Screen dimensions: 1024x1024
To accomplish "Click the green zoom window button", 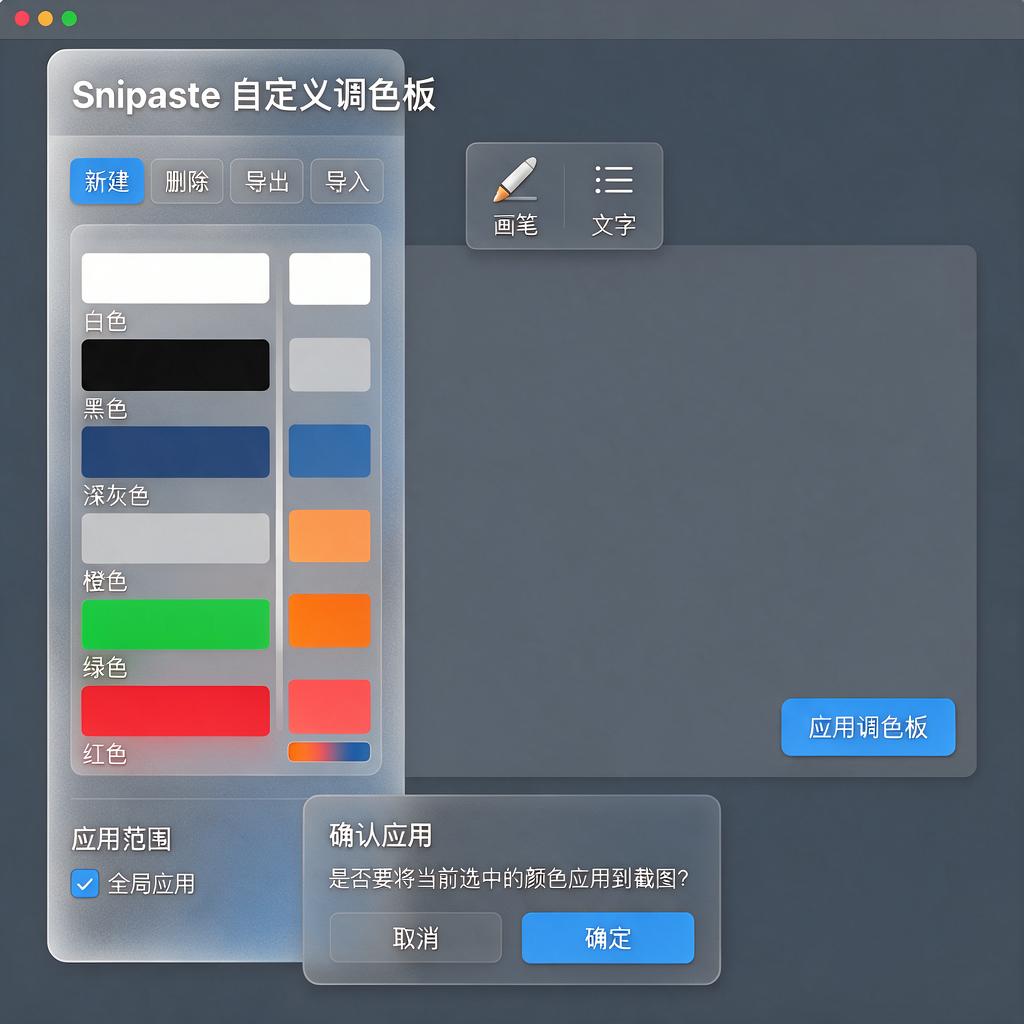I will coord(69,18).
